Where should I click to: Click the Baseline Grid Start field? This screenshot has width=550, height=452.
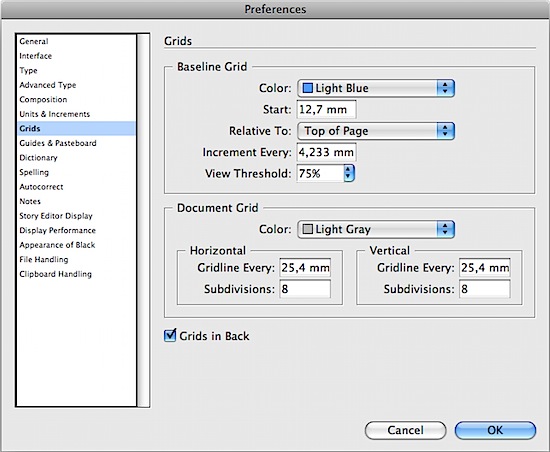click(327, 109)
